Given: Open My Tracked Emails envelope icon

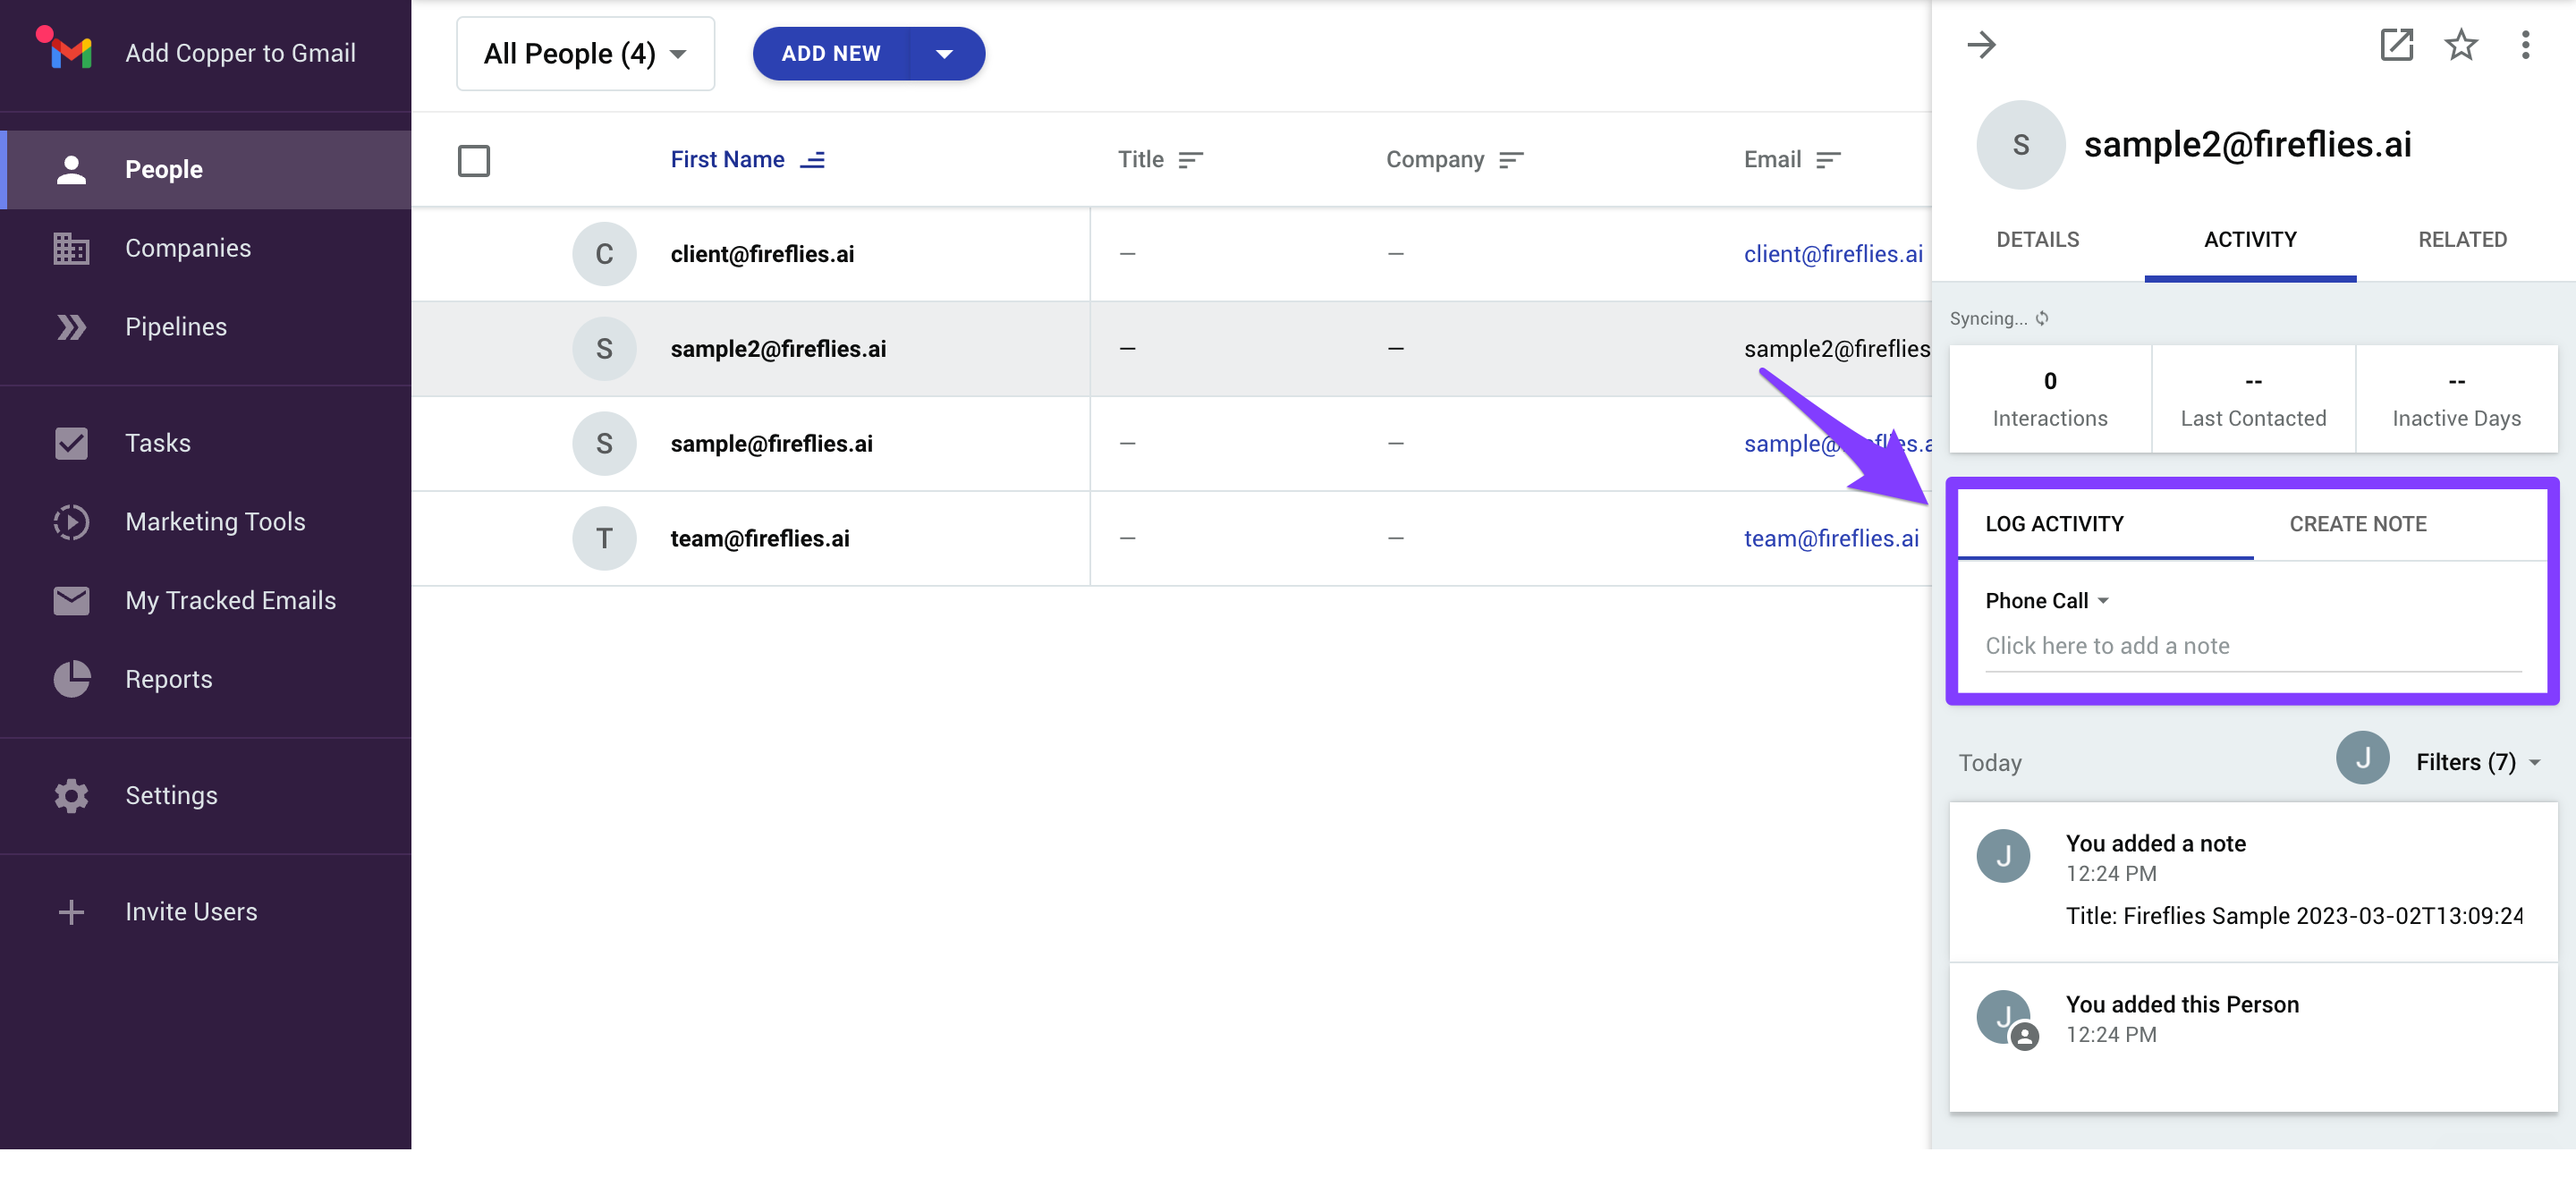Looking at the screenshot, I should coord(71,601).
